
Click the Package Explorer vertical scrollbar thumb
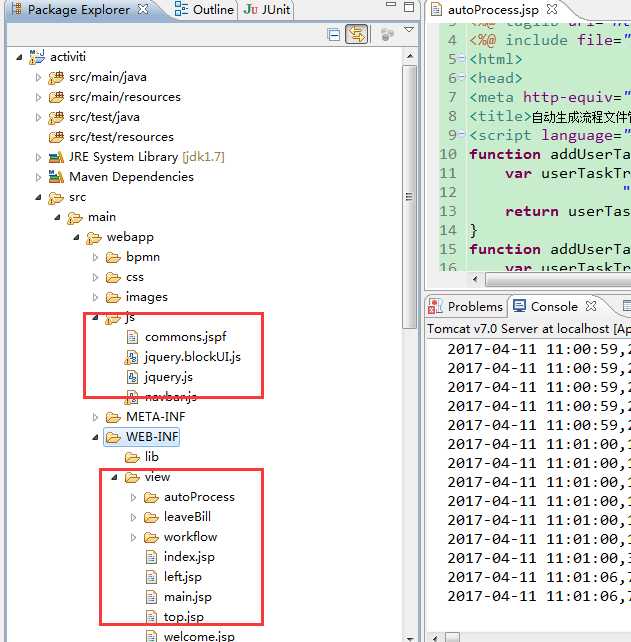tap(409, 197)
